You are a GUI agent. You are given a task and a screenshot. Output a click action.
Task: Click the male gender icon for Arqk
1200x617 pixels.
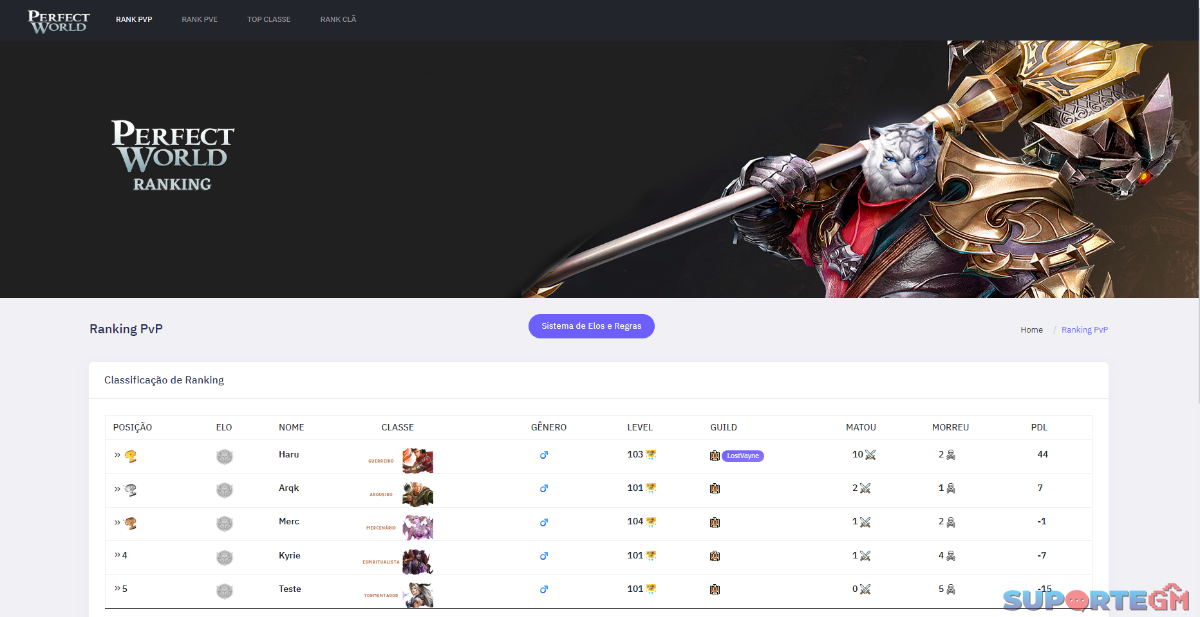[x=544, y=489]
